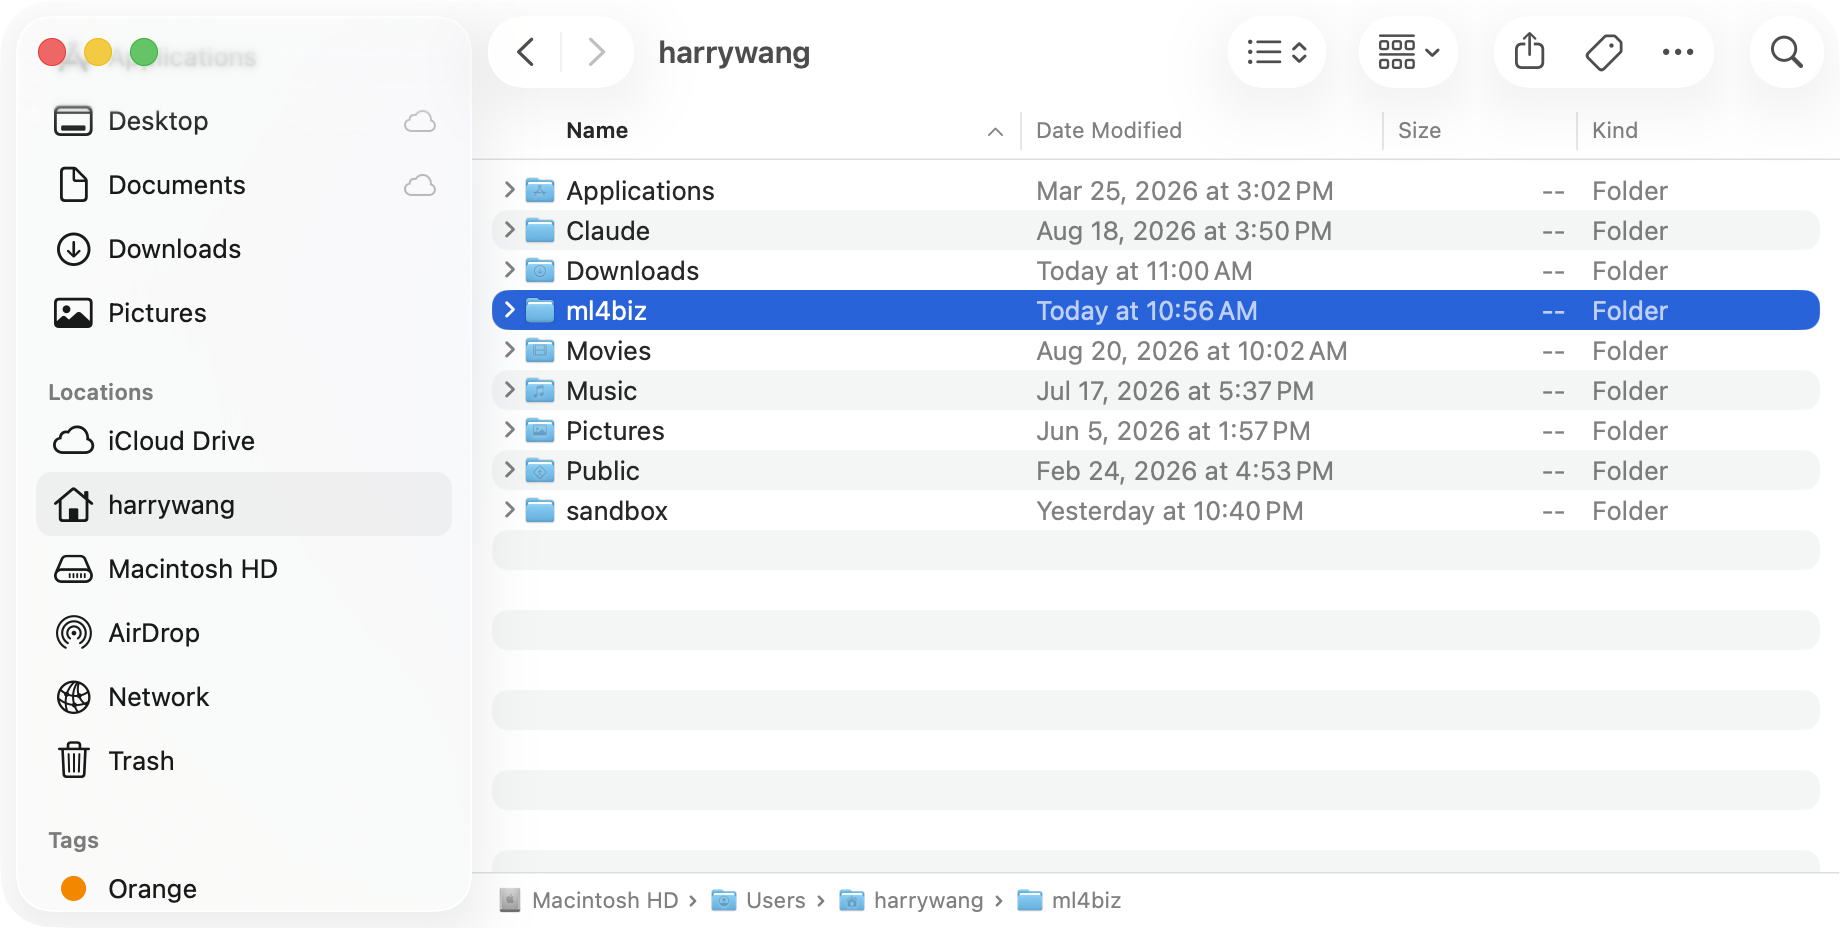The image size is (1840, 928).
Task: Click ml4biz in the path bar
Action: pyautogui.click(x=1070, y=900)
